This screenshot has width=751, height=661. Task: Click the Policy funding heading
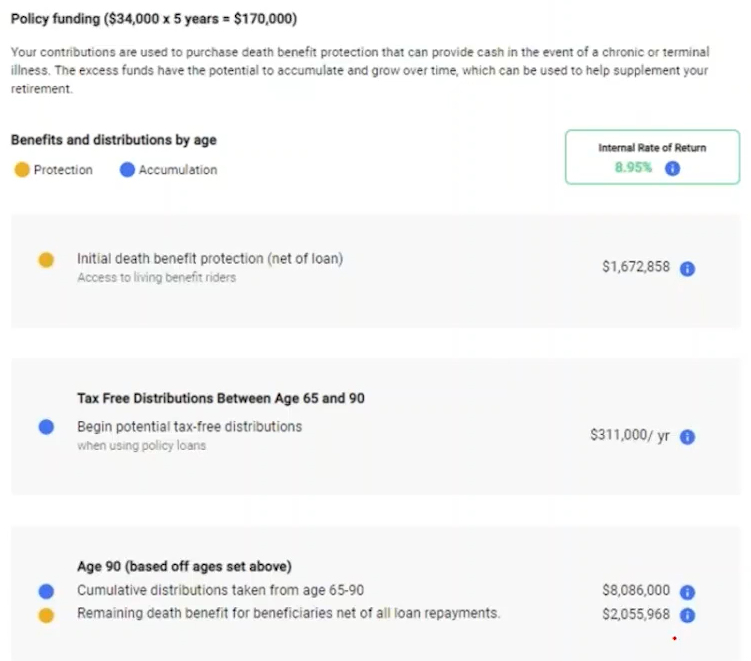(153, 19)
